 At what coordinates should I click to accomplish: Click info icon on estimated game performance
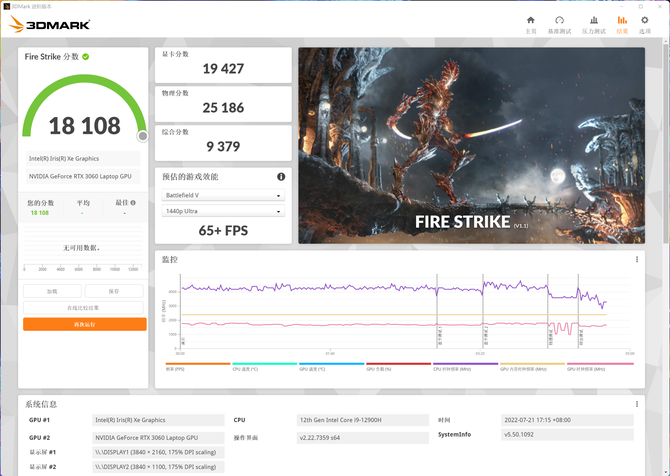click(281, 177)
